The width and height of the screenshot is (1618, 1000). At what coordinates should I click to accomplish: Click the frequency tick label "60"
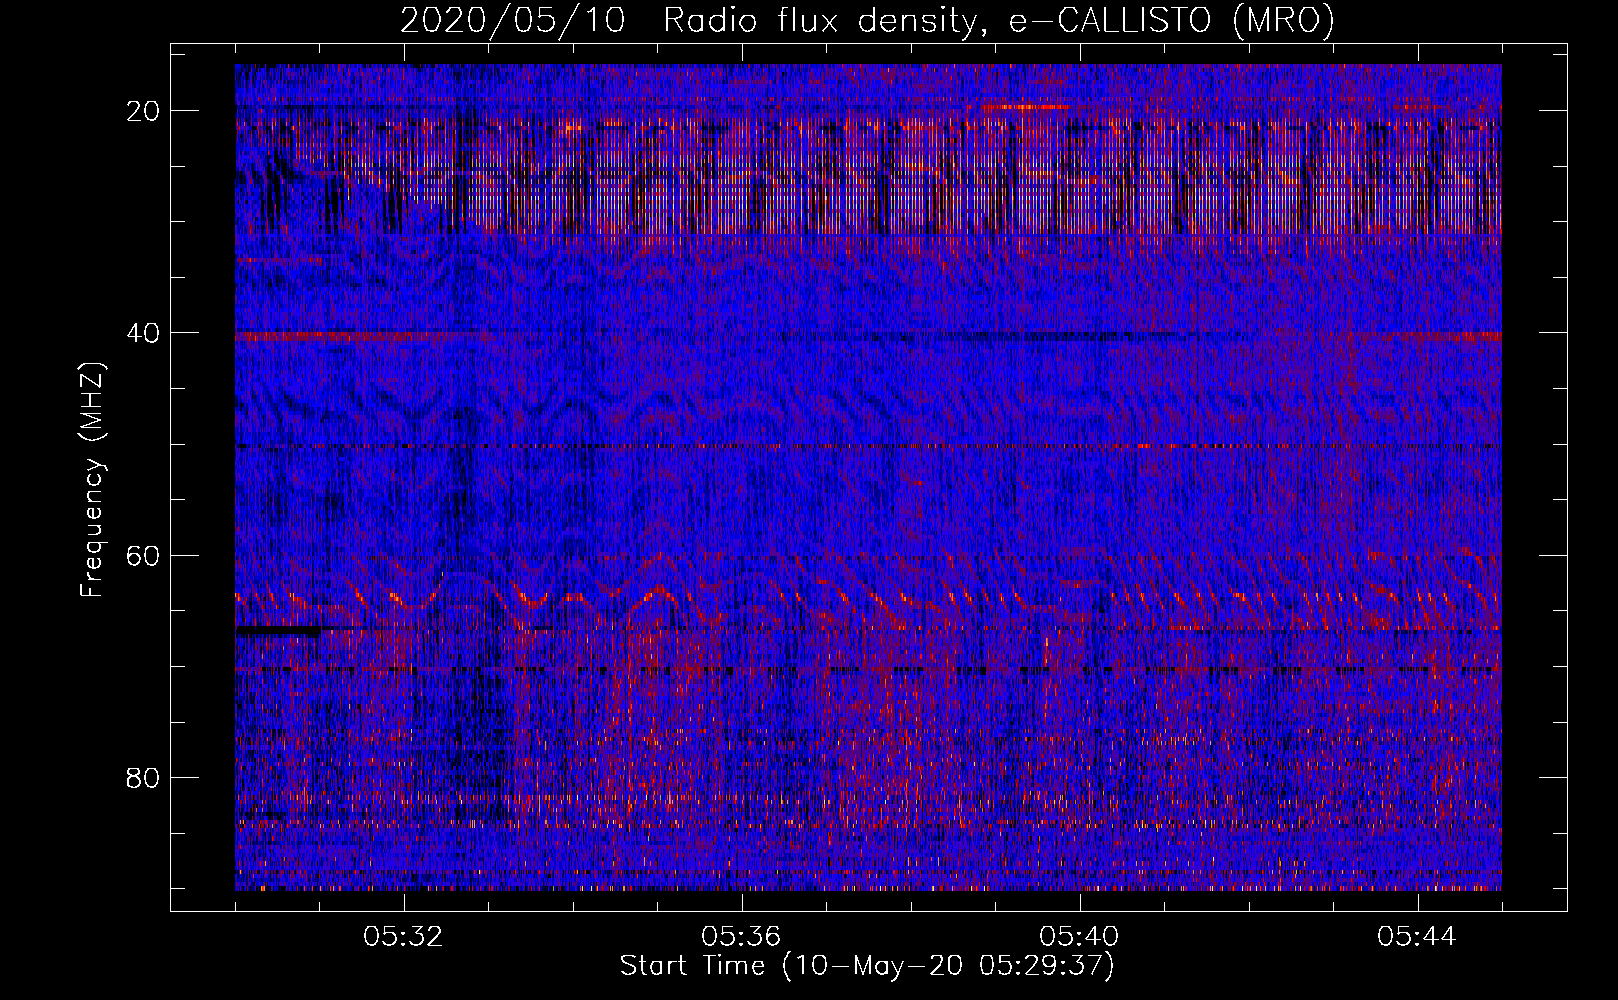point(144,555)
